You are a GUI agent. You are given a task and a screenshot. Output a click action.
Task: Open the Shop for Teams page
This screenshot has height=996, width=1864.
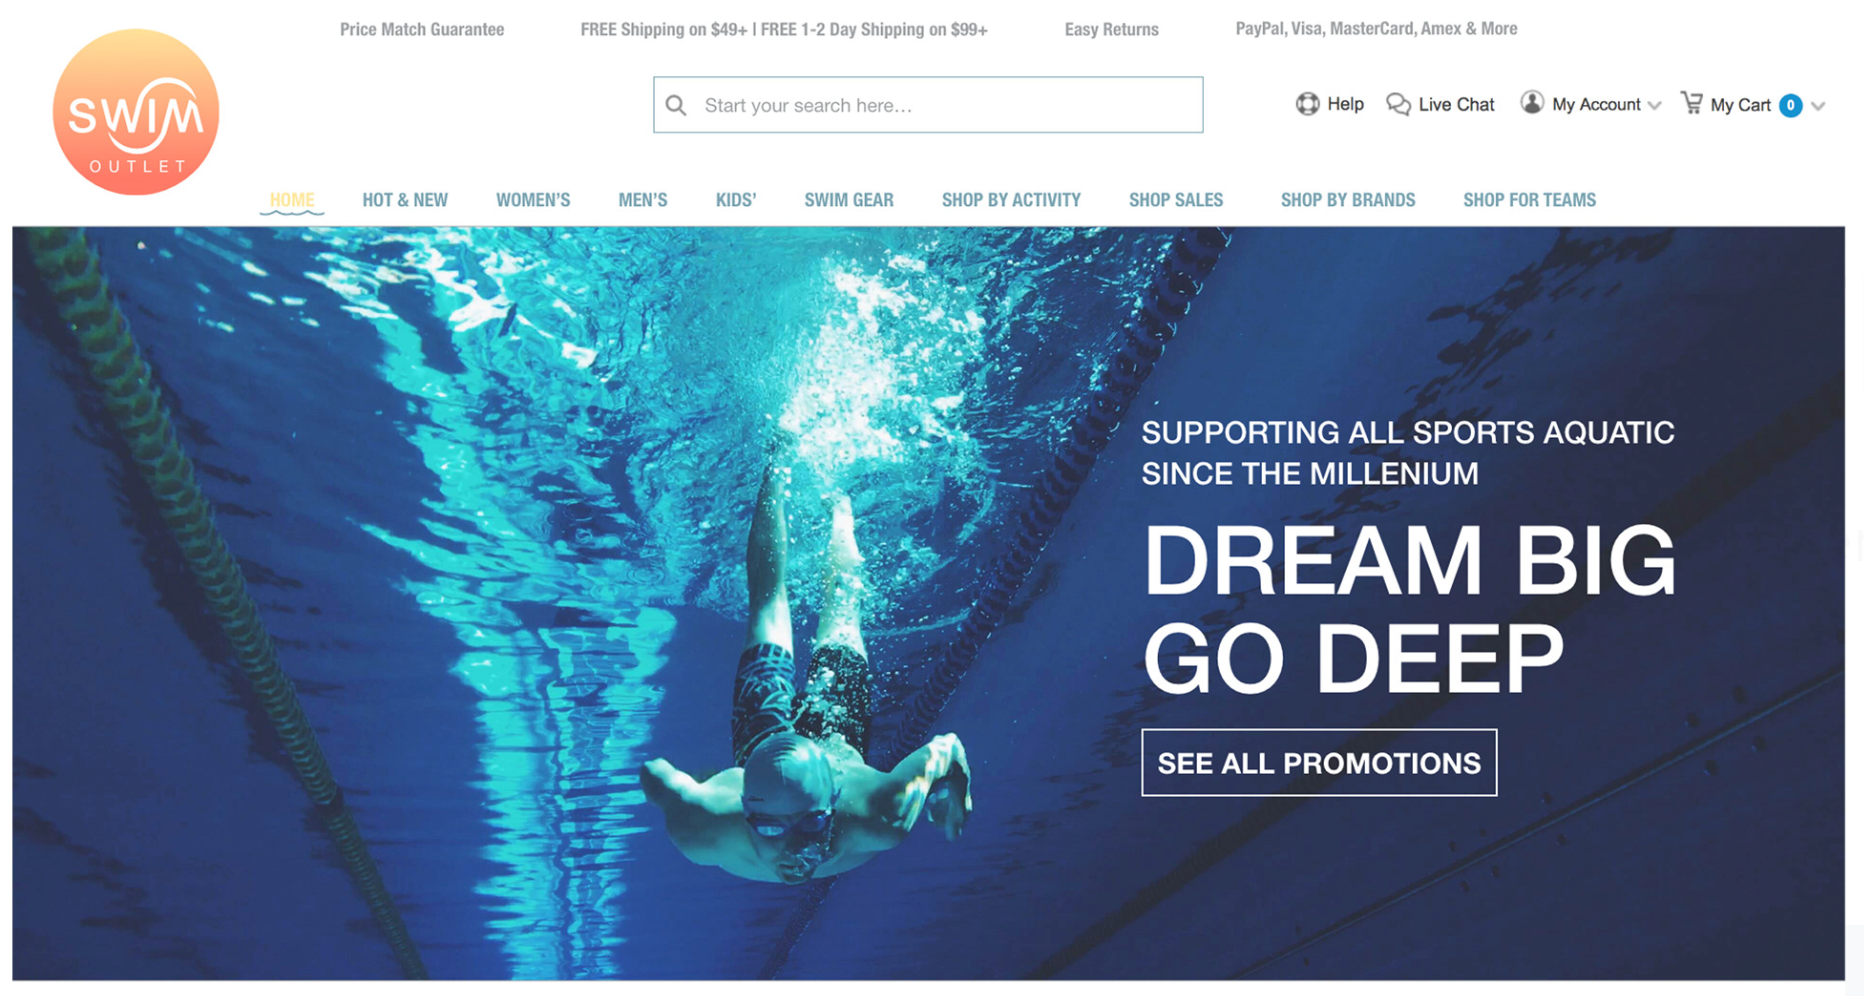[1529, 200]
